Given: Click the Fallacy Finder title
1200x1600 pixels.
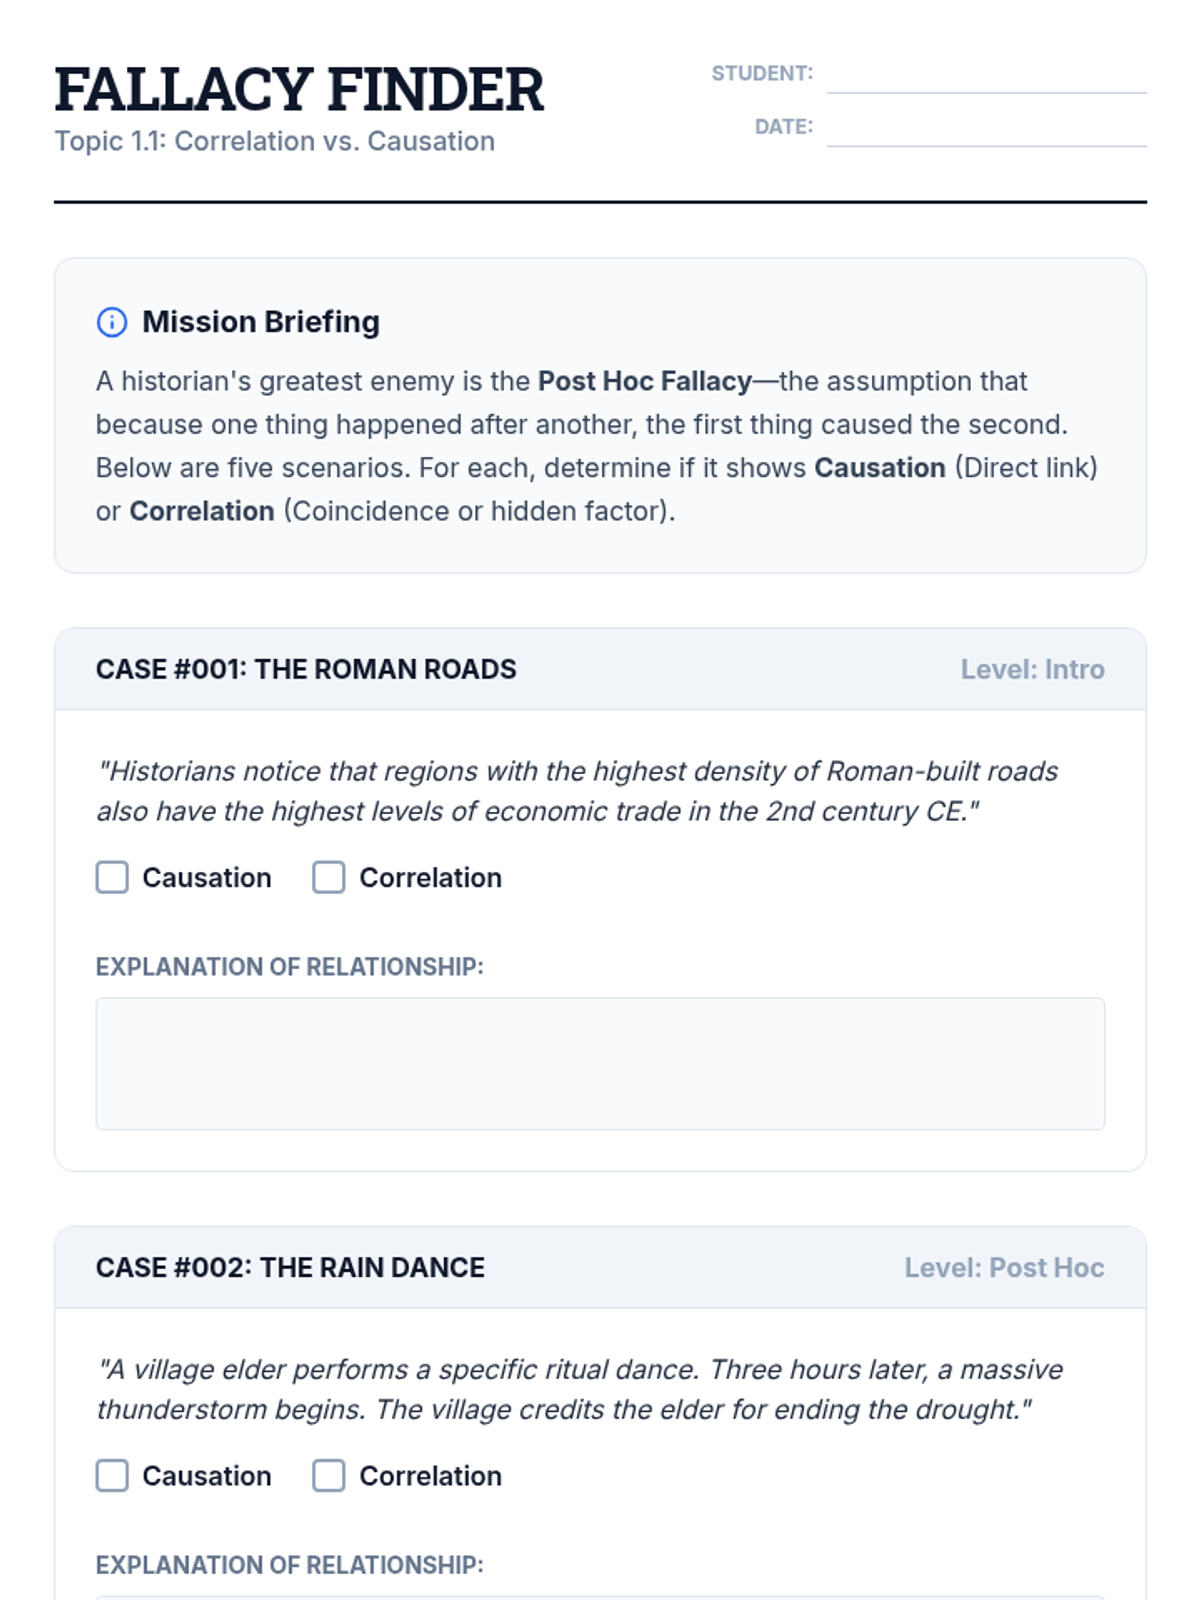Looking at the screenshot, I should pyautogui.click(x=299, y=89).
